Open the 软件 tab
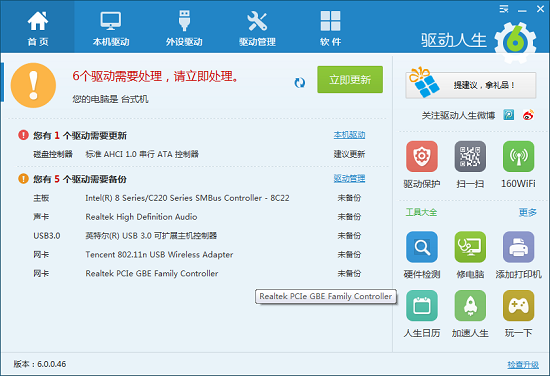 [x=330, y=28]
